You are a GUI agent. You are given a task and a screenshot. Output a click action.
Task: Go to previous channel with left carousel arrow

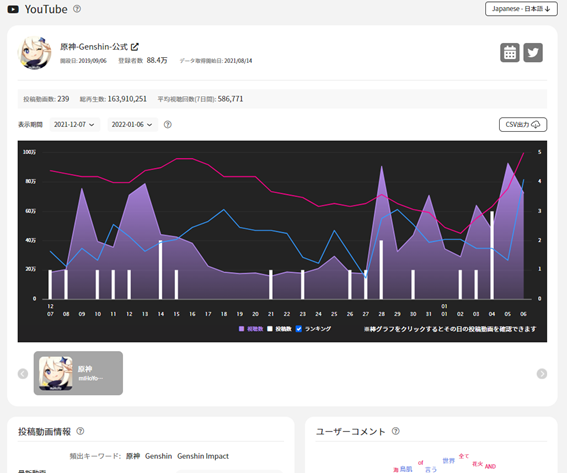(23, 374)
